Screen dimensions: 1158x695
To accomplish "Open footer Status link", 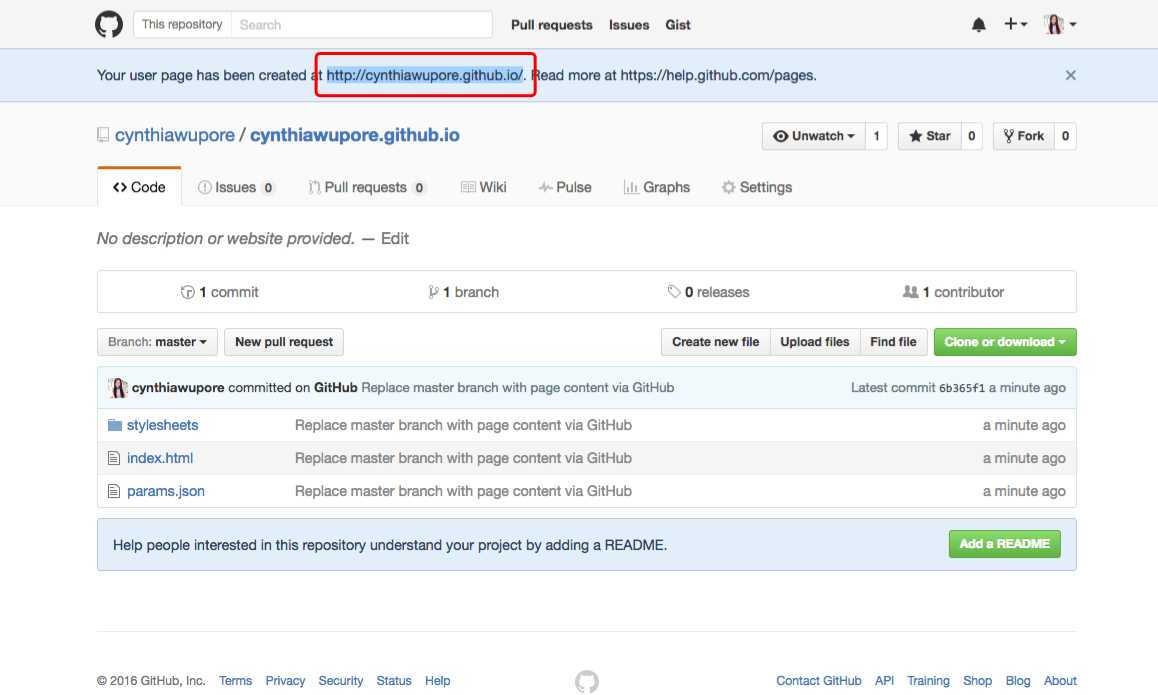I will coord(394,681).
